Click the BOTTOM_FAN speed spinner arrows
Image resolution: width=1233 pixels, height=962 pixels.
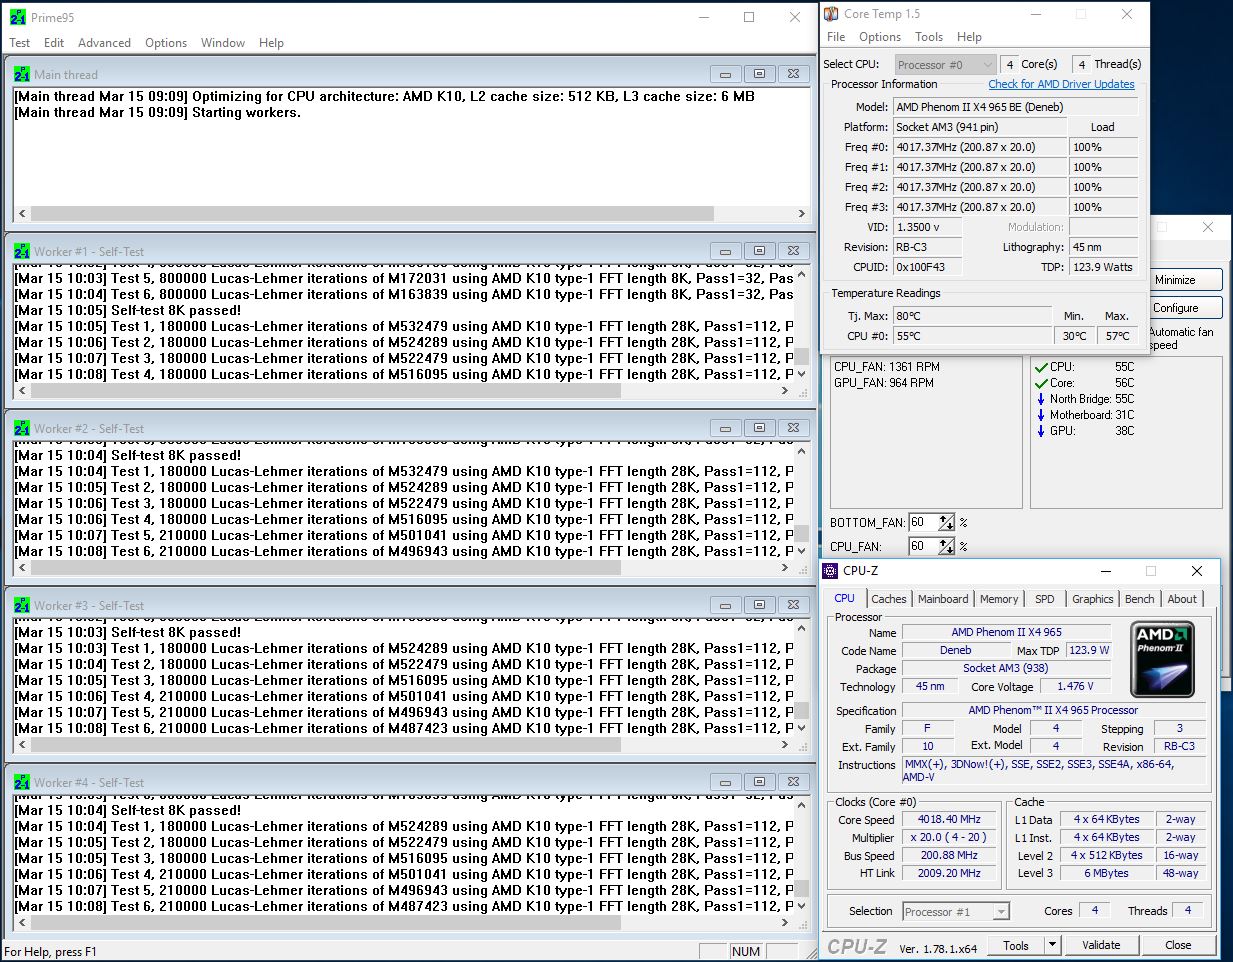click(x=946, y=522)
